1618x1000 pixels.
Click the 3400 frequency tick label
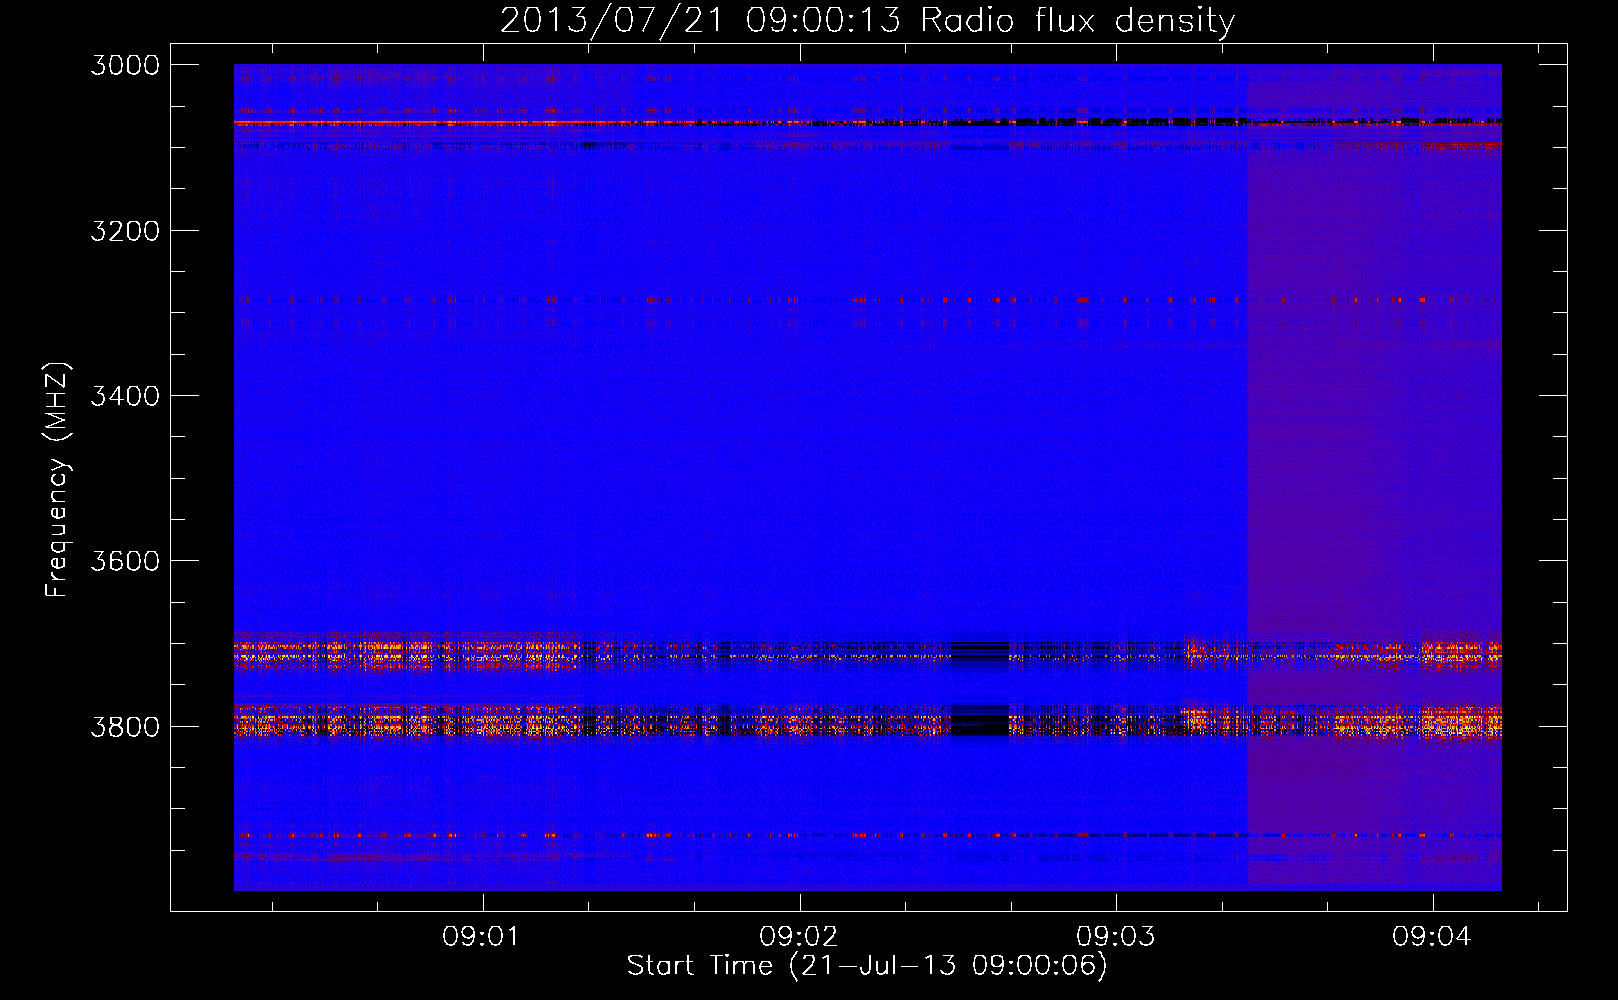[125, 396]
